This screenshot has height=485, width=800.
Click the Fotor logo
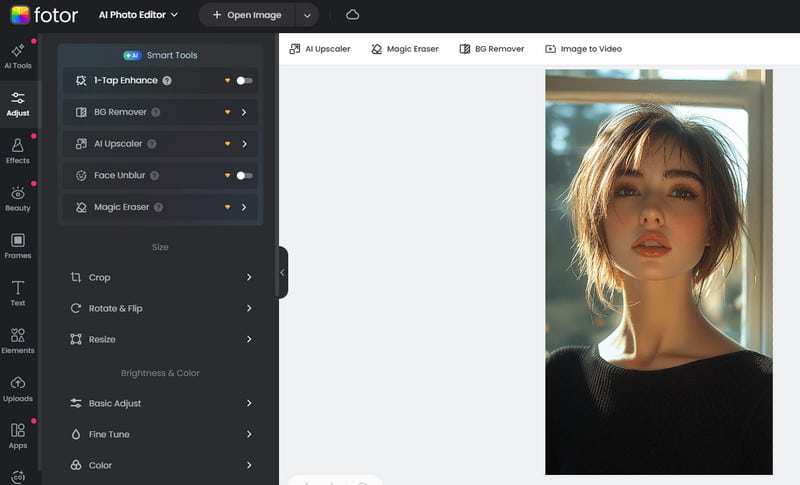(x=44, y=15)
